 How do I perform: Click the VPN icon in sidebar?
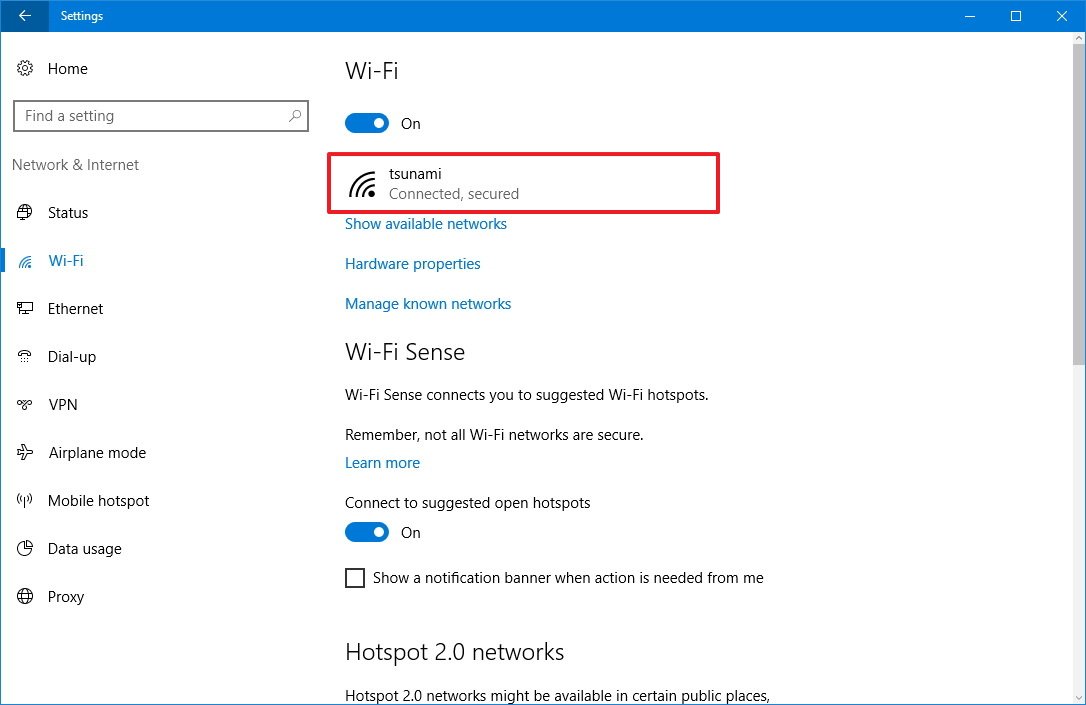coord(26,405)
